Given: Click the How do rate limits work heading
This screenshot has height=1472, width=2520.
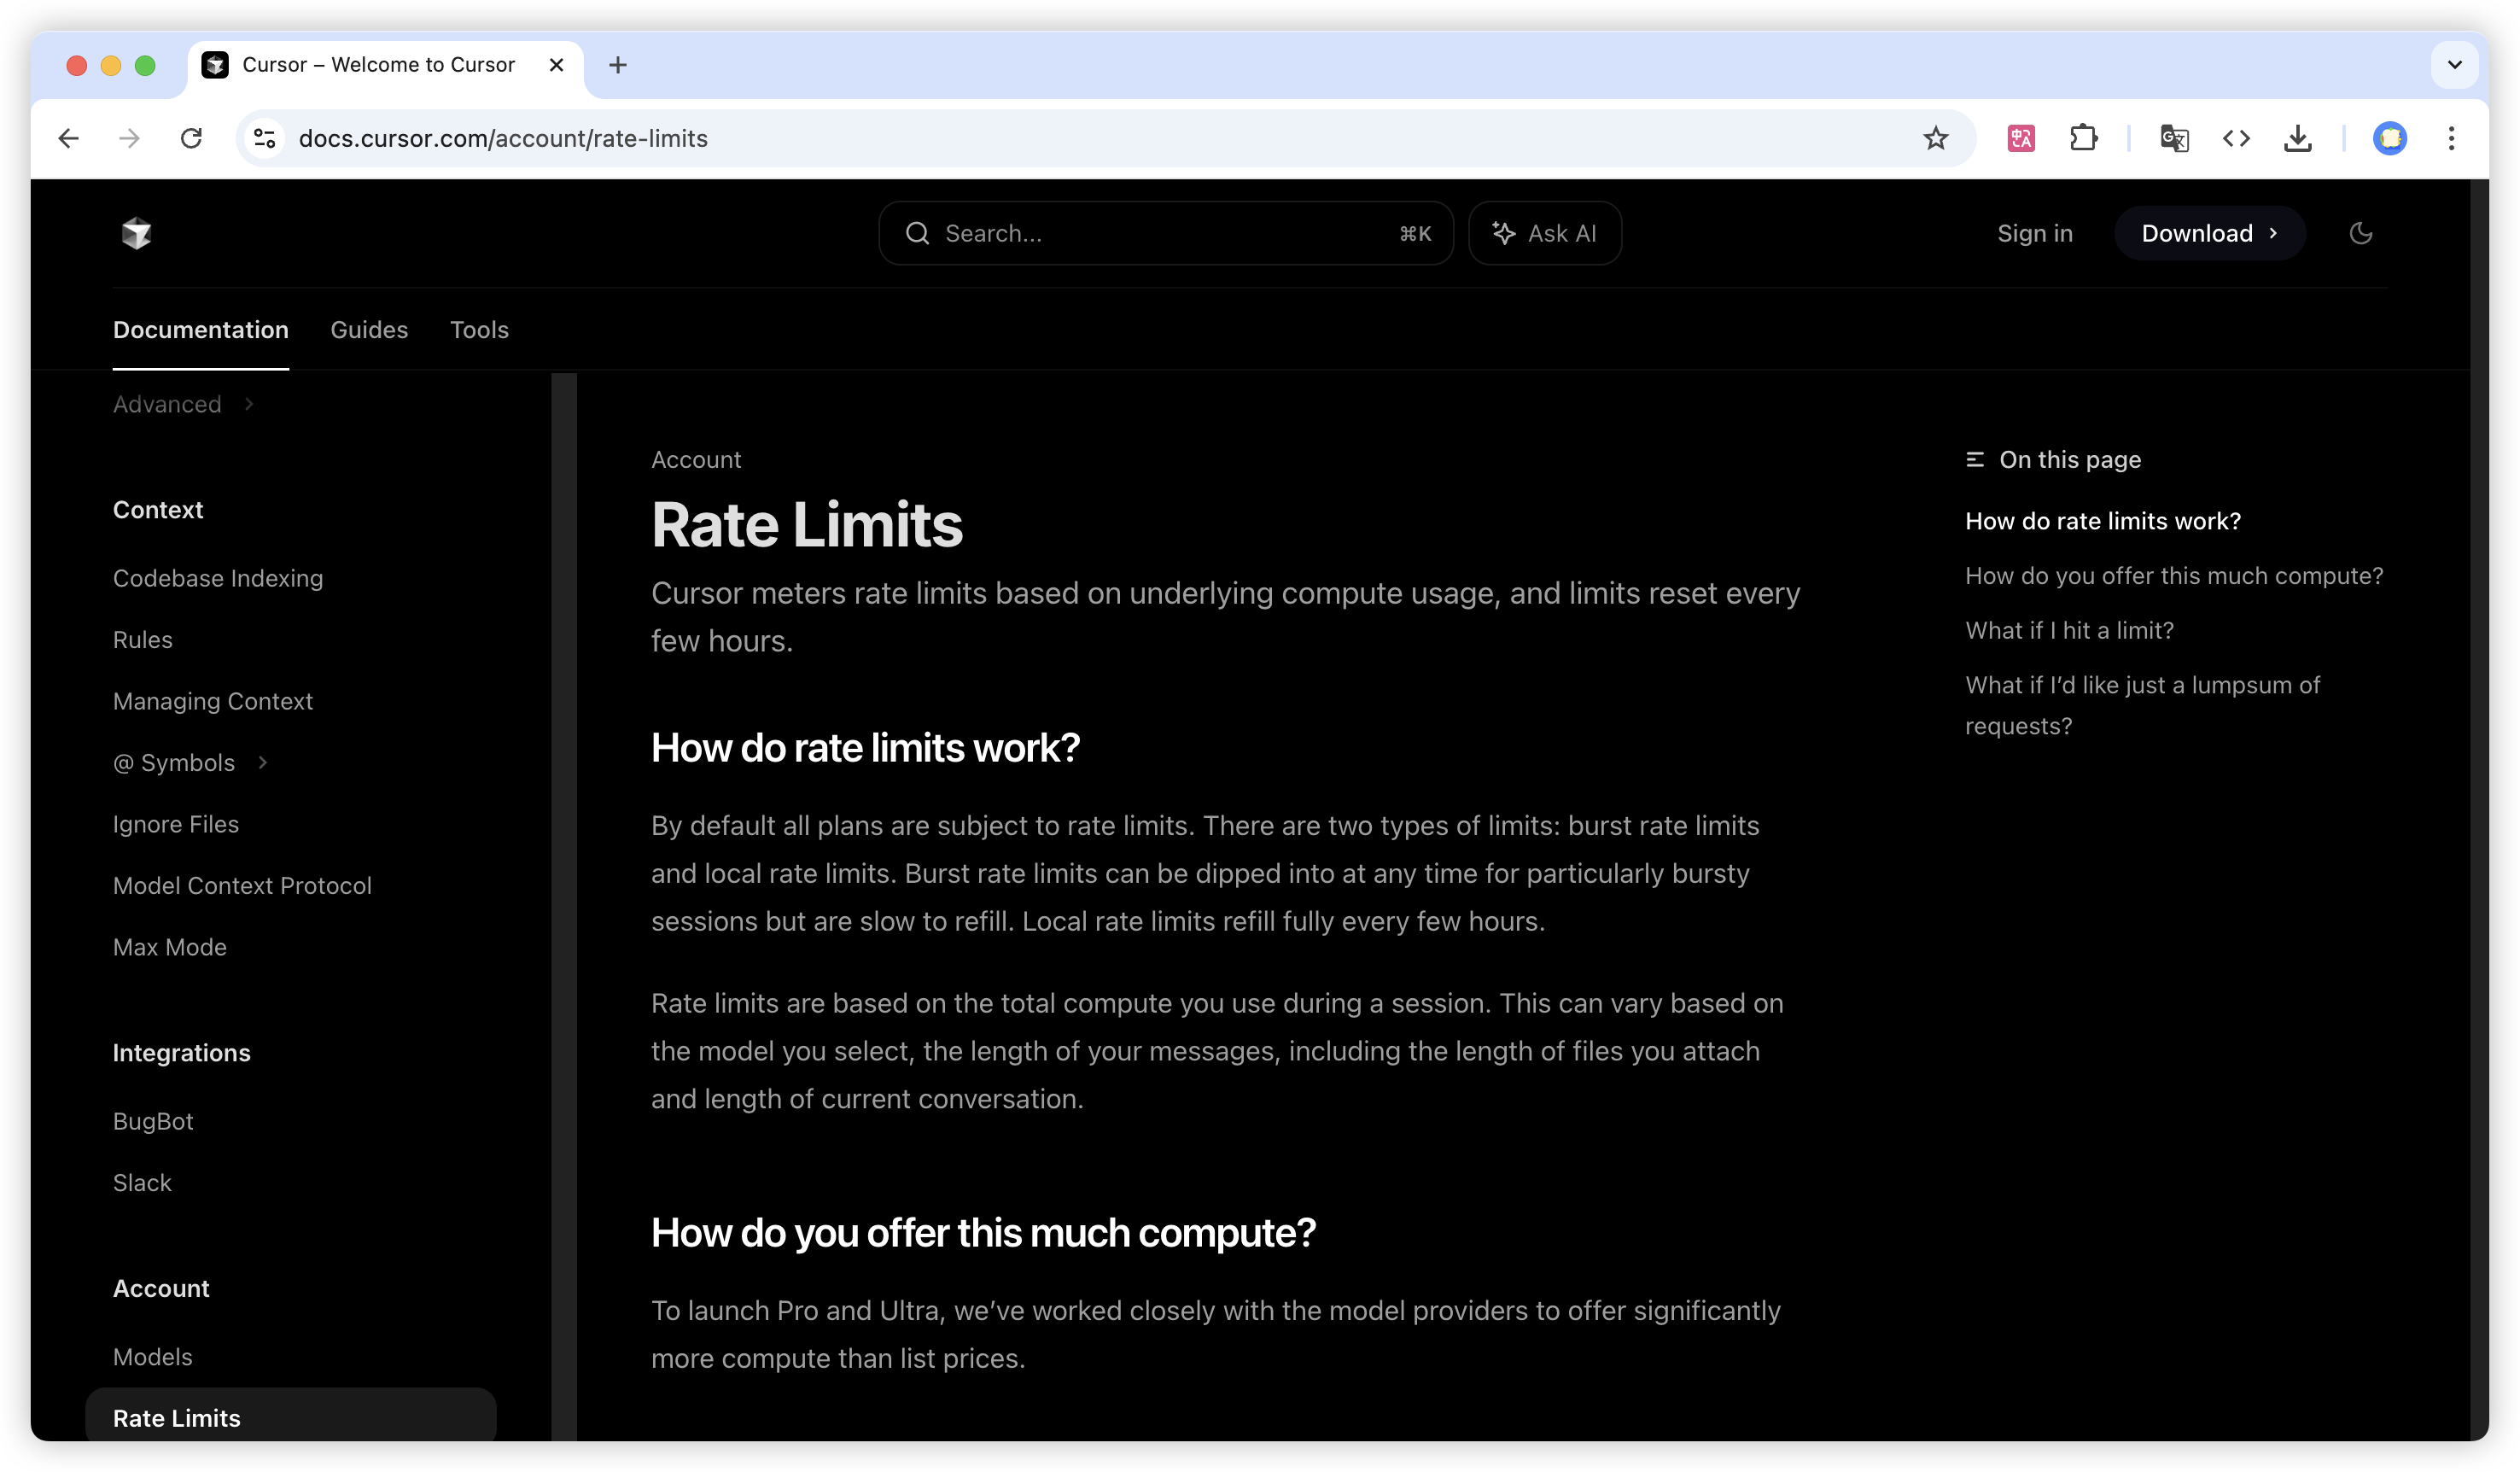Looking at the screenshot, I should click(x=865, y=748).
